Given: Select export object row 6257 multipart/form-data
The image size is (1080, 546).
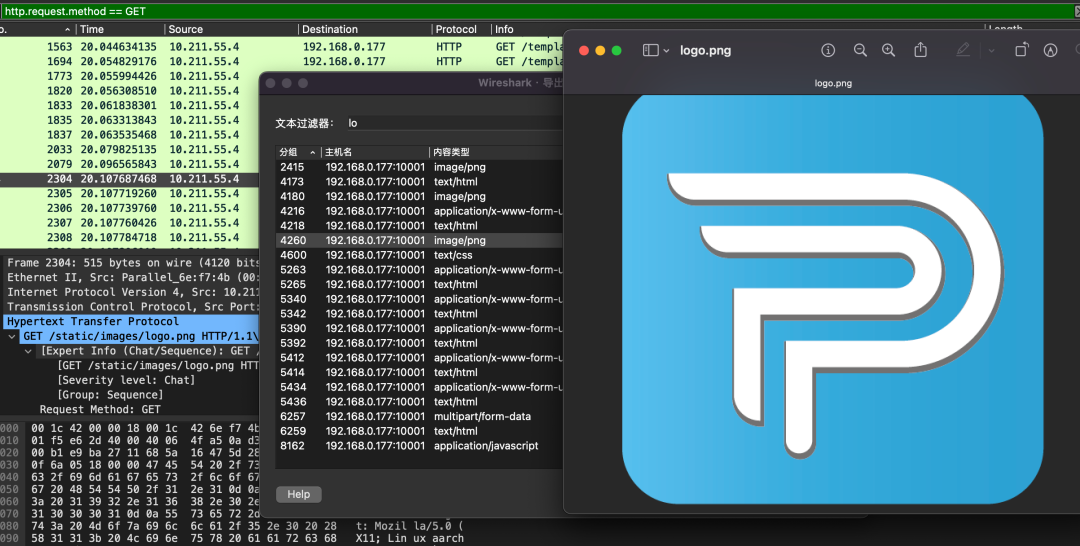Looking at the screenshot, I should pyautogui.click(x=419, y=417).
